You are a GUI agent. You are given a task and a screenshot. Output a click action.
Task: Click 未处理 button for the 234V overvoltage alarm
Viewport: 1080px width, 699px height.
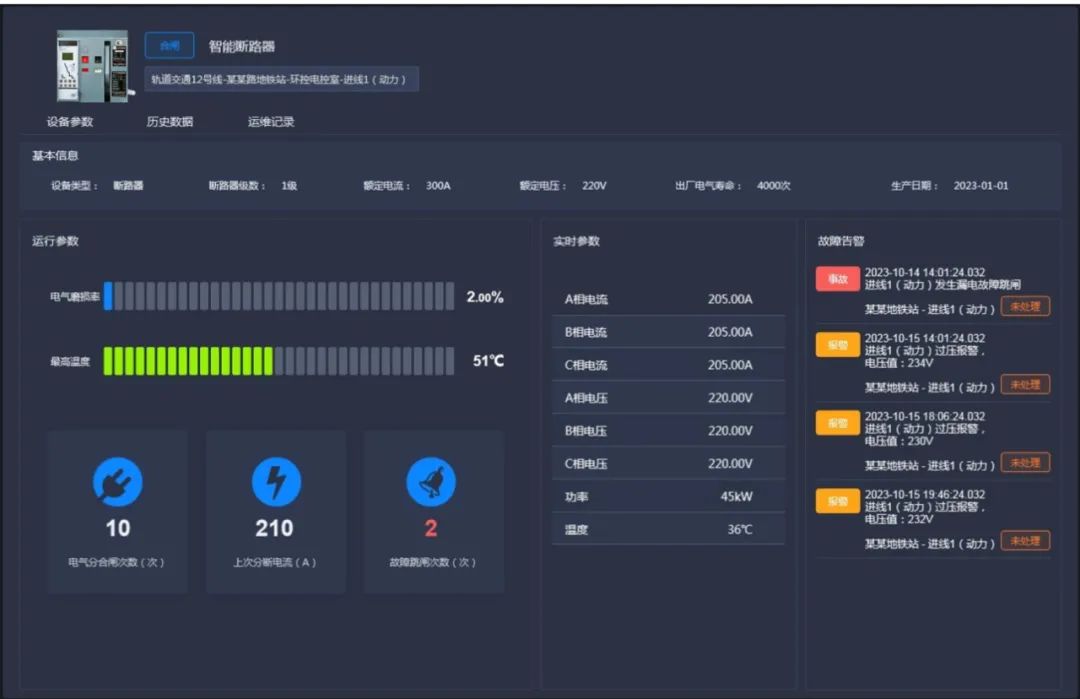click(1025, 384)
